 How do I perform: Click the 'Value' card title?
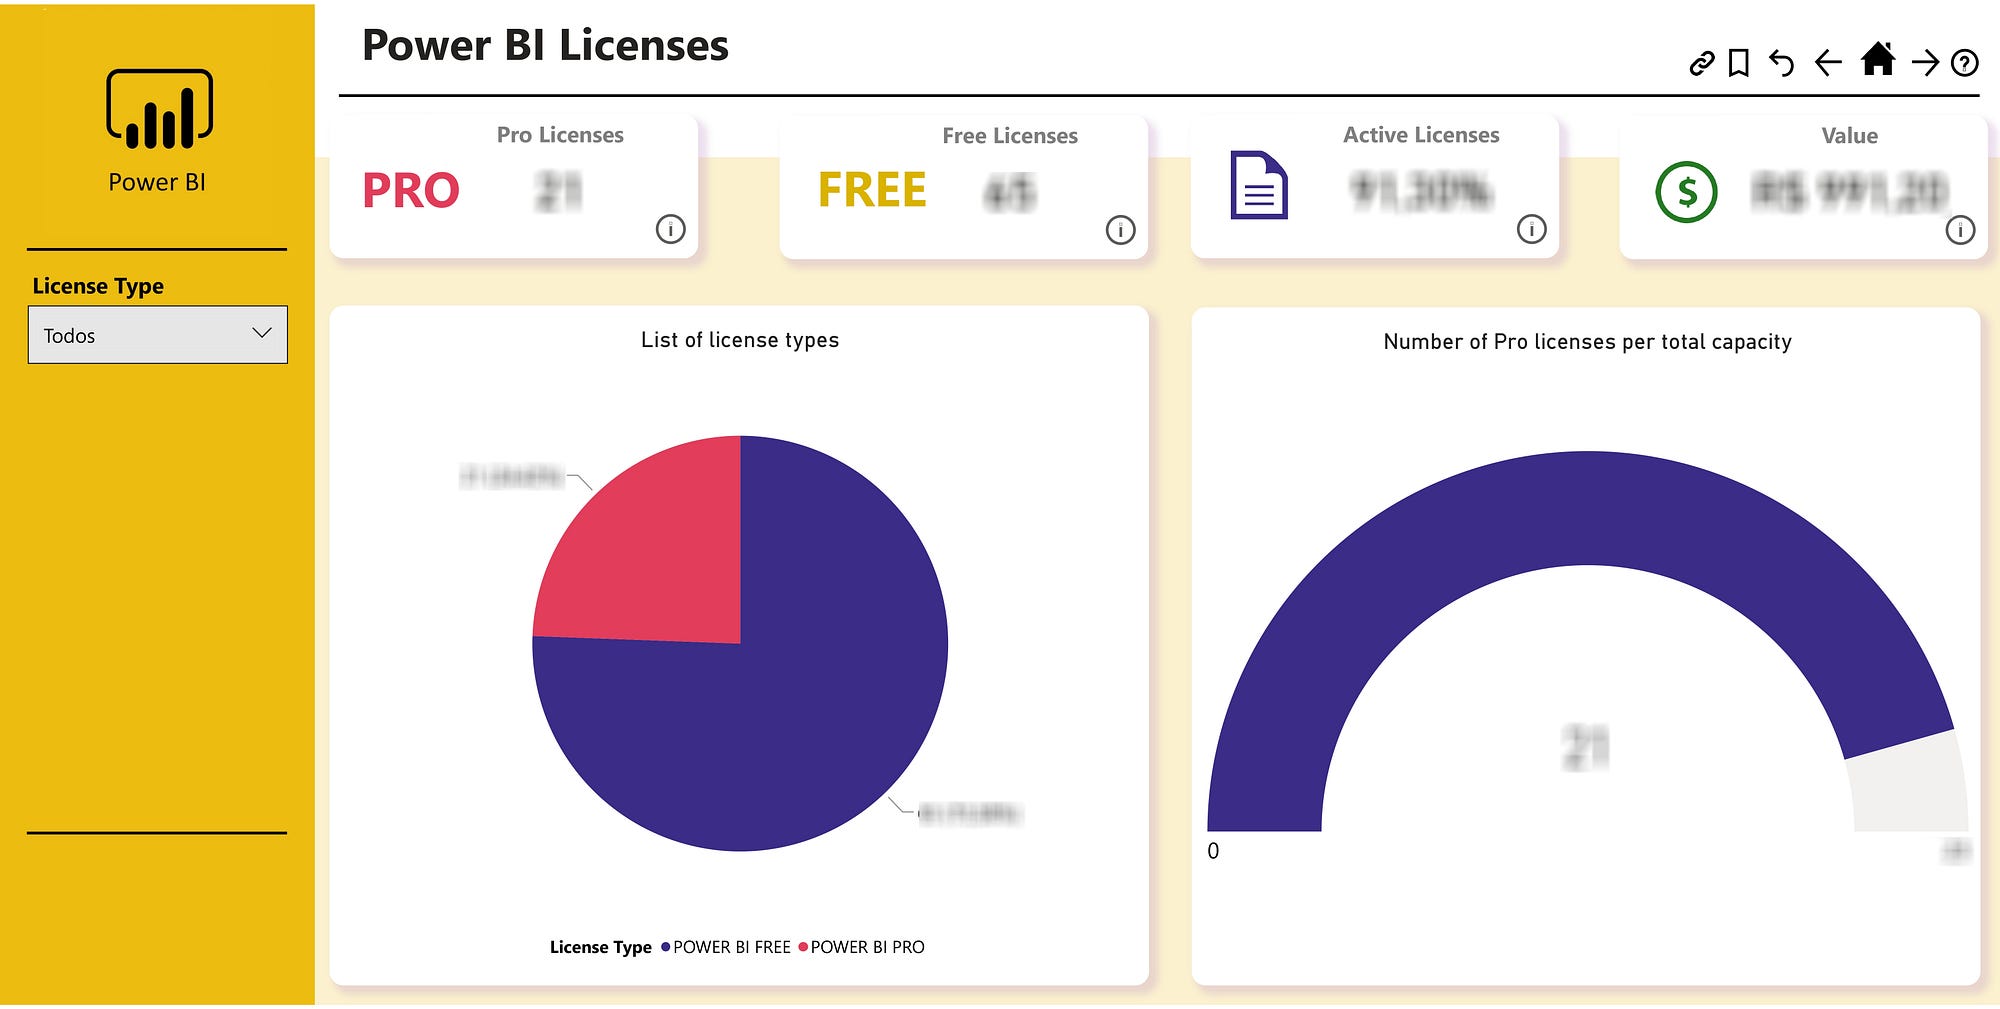click(1849, 136)
